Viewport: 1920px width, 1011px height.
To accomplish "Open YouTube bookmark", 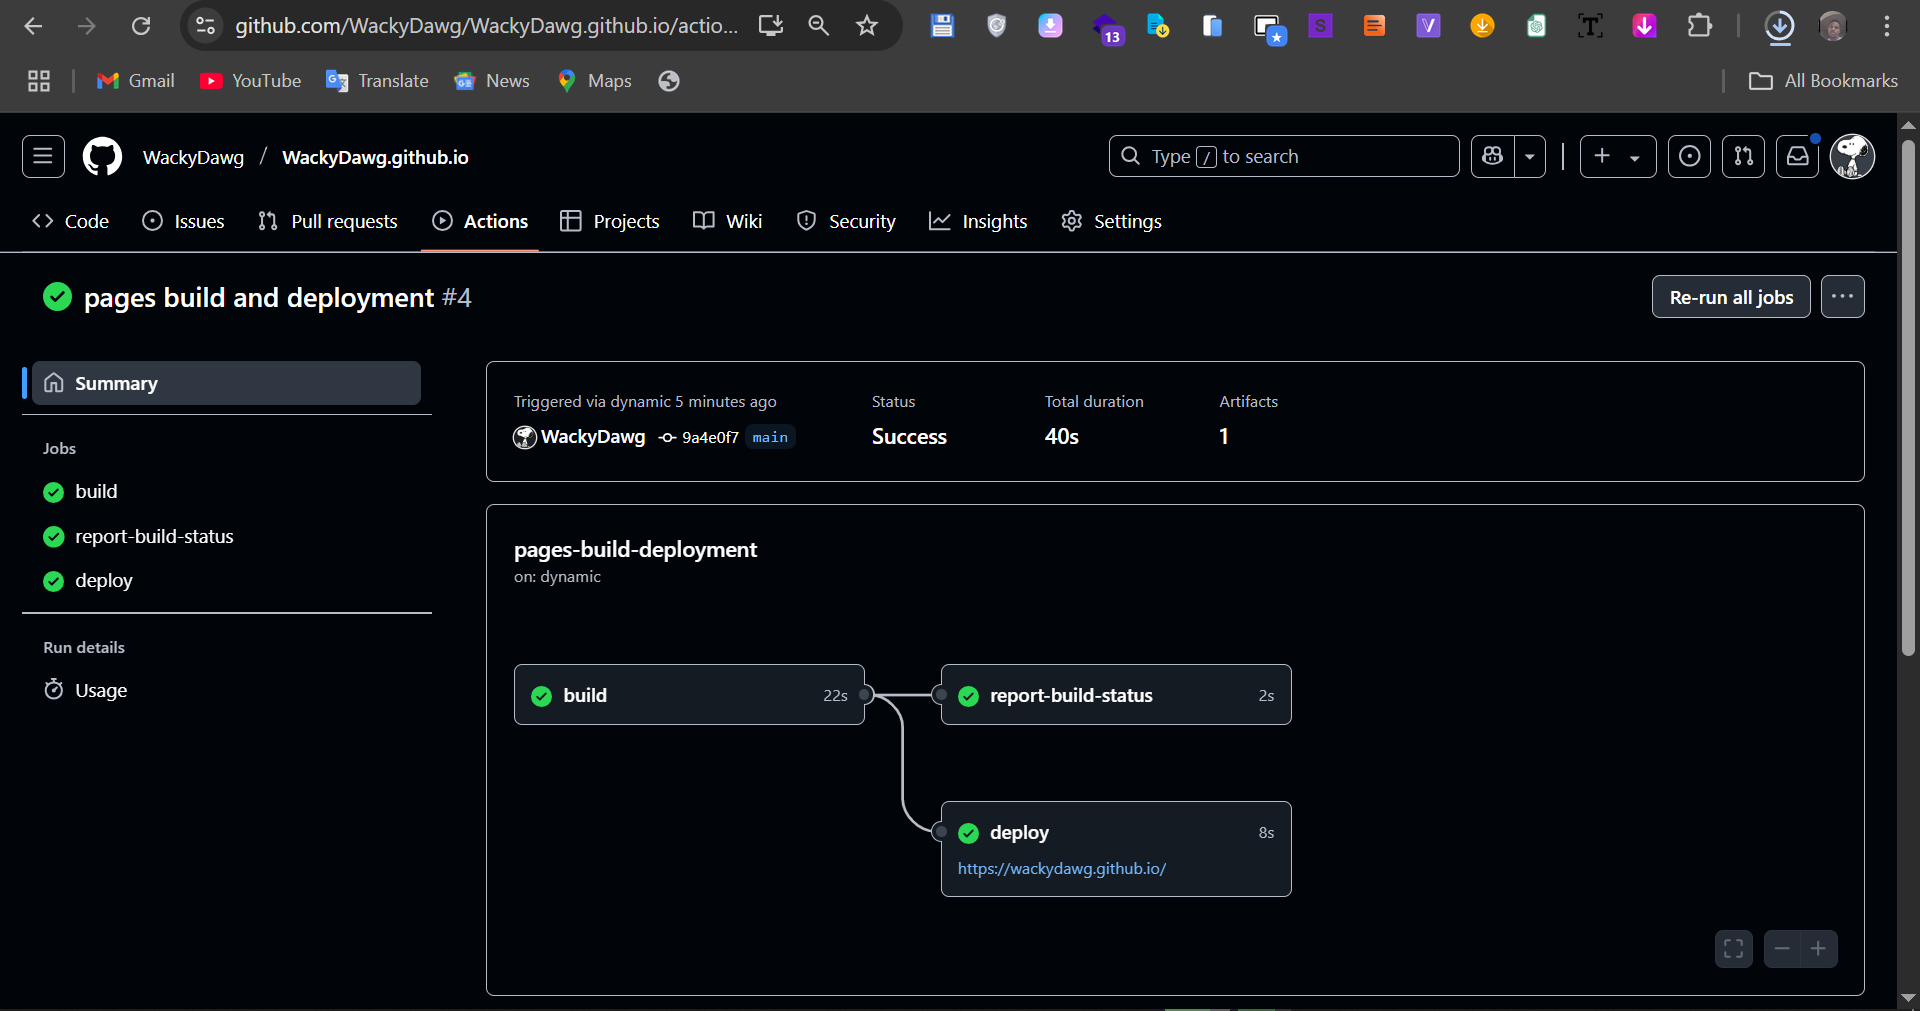I will (x=251, y=81).
